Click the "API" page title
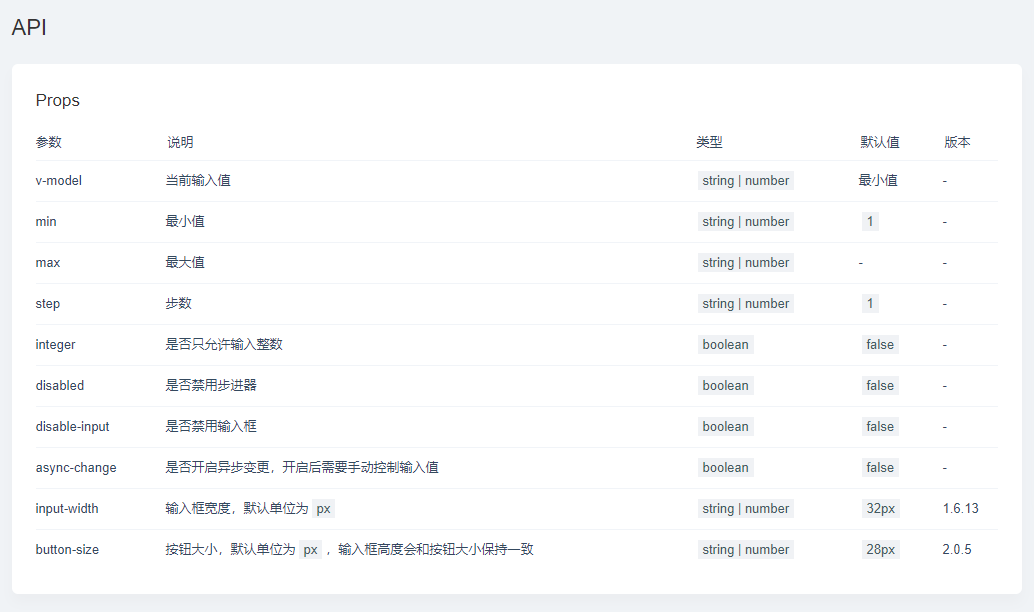This screenshot has height=612, width=1034. [28, 27]
